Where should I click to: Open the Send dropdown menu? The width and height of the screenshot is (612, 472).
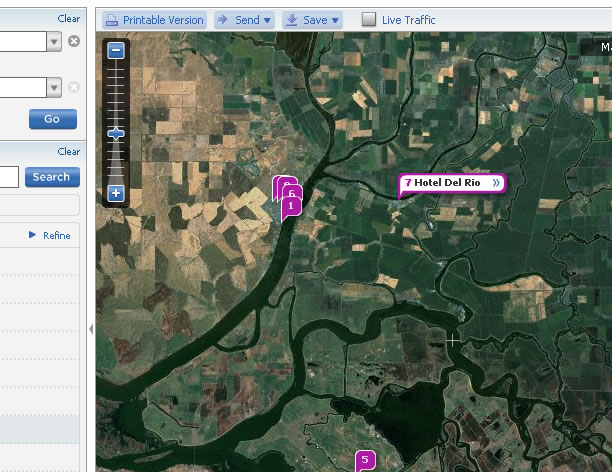pyautogui.click(x=245, y=20)
